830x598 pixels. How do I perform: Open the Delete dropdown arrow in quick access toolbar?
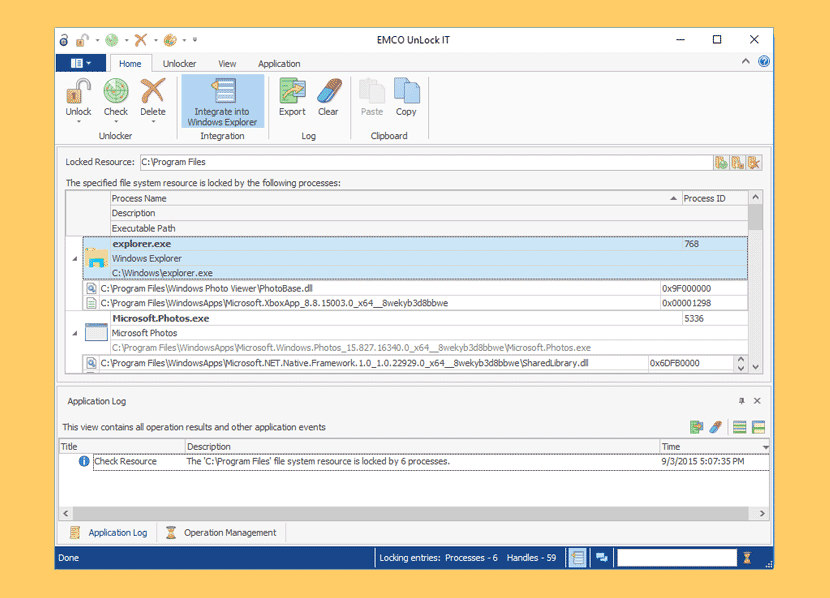156,40
